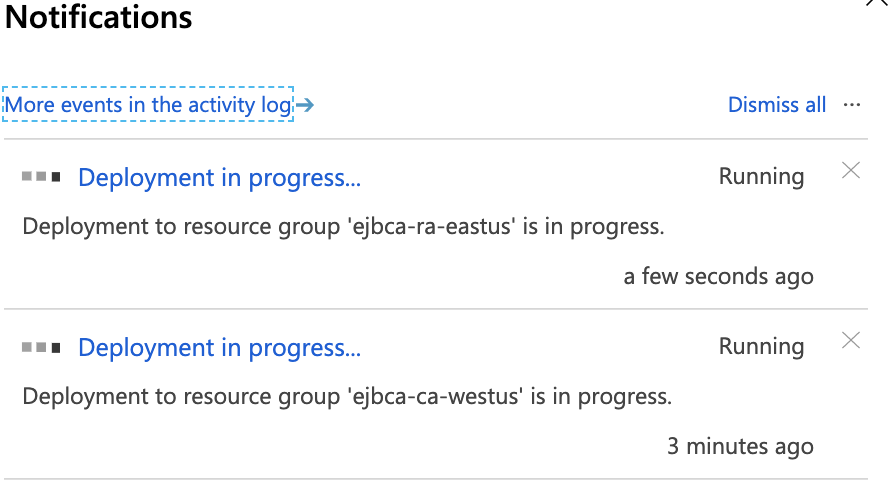Click the arrow icon beside activity log link
Screen dimensions: 890x482
click(305, 105)
